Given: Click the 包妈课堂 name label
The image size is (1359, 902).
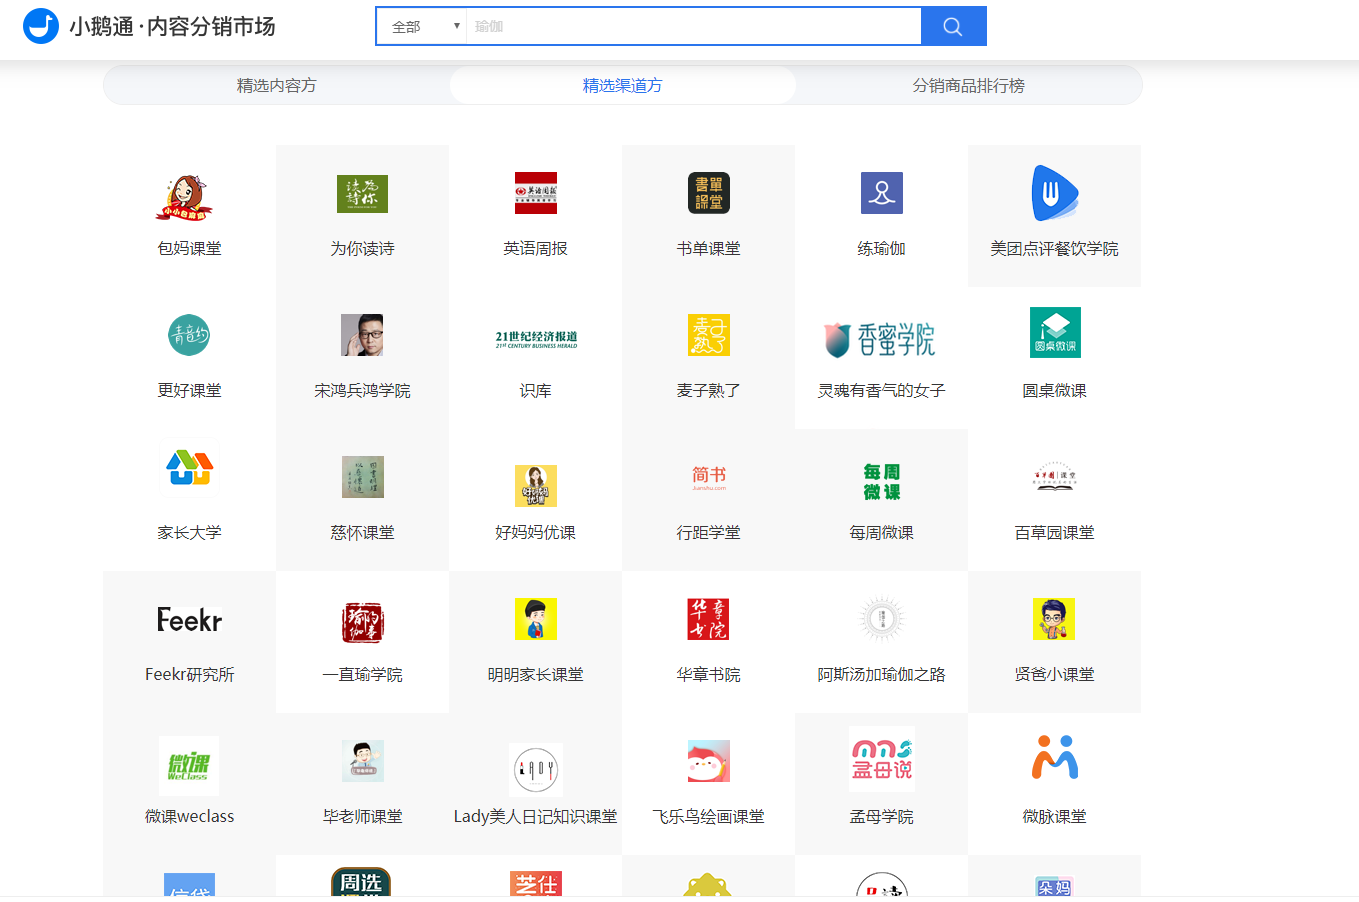Looking at the screenshot, I should 189,249.
